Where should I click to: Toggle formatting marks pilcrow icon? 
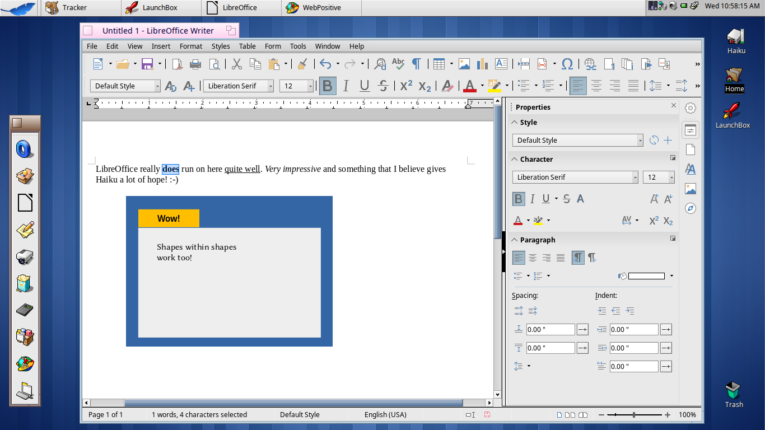[x=416, y=64]
